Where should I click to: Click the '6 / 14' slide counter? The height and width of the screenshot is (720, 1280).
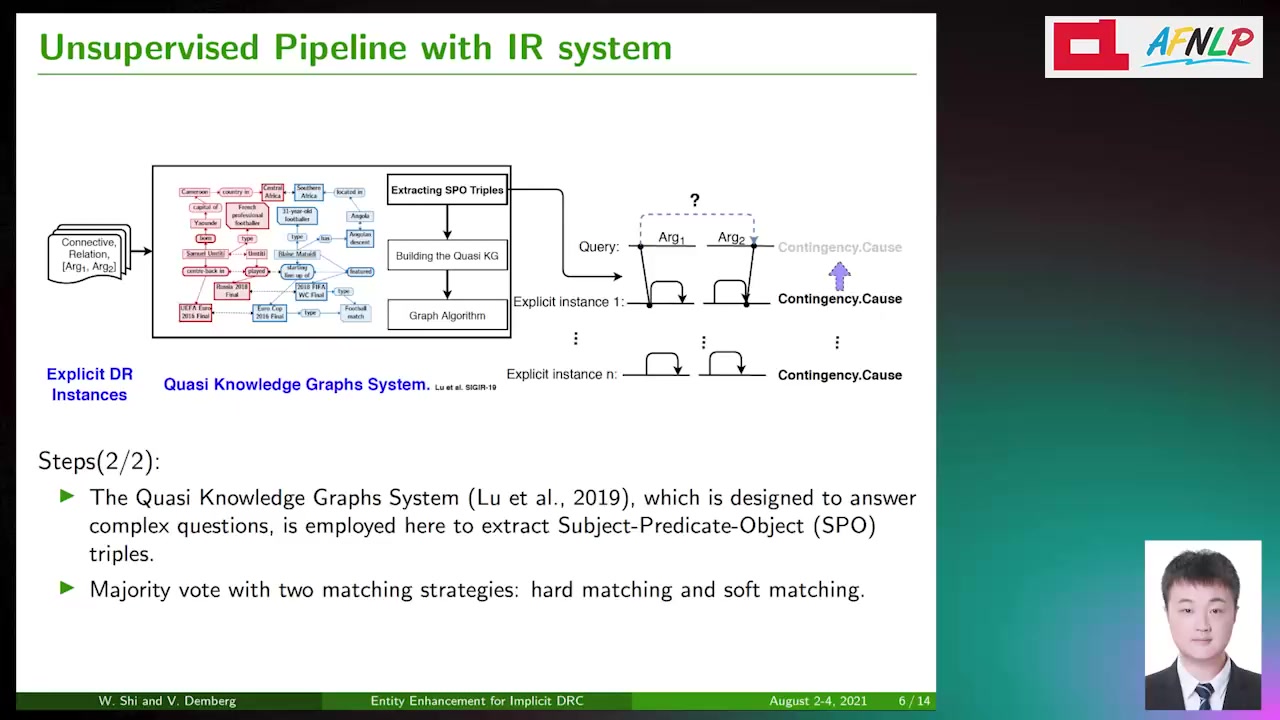click(x=914, y=701)
